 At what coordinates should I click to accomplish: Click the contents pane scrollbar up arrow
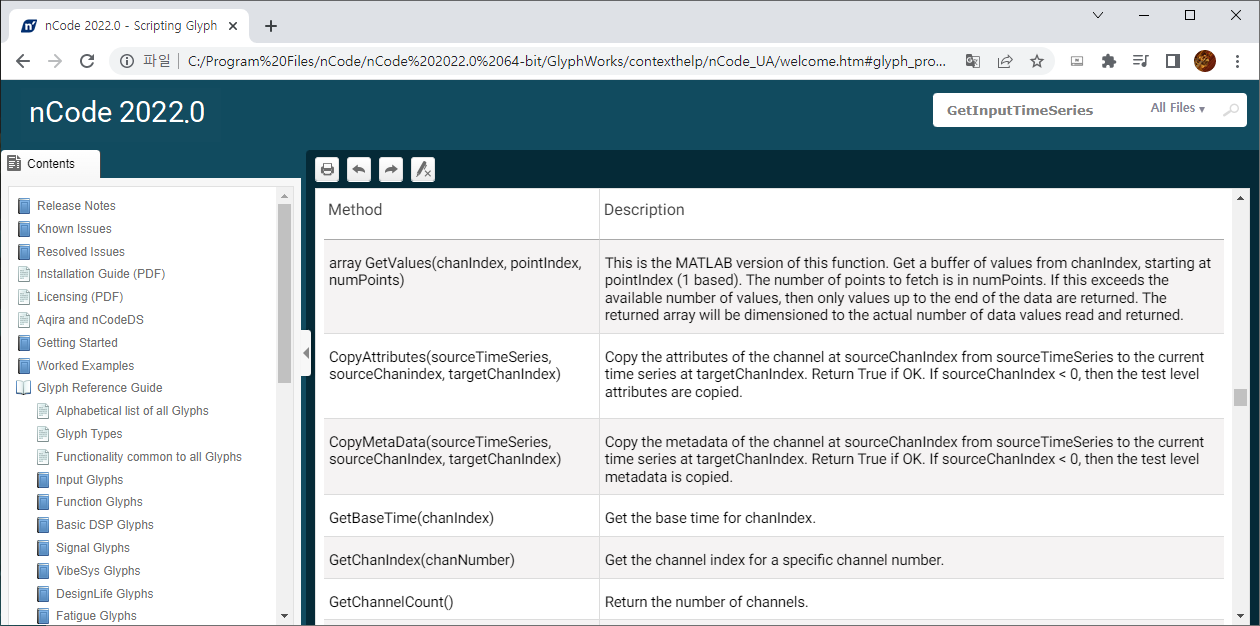point(284,195)
